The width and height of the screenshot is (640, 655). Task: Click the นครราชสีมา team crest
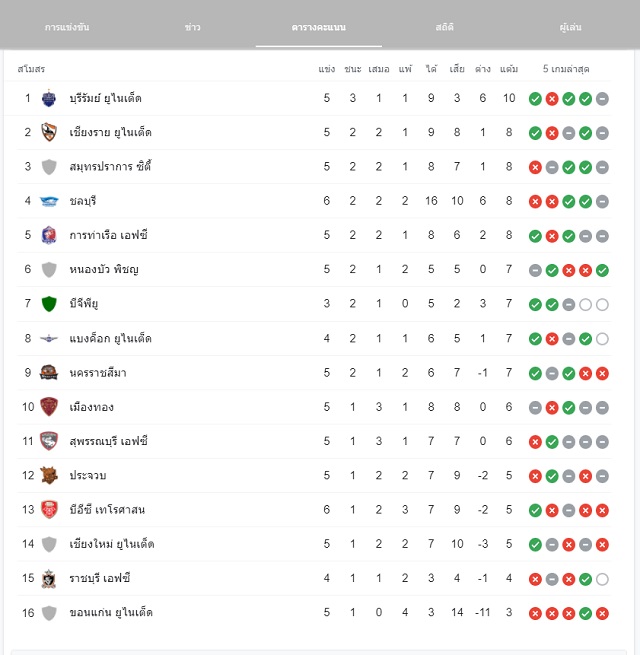(48, 372)
